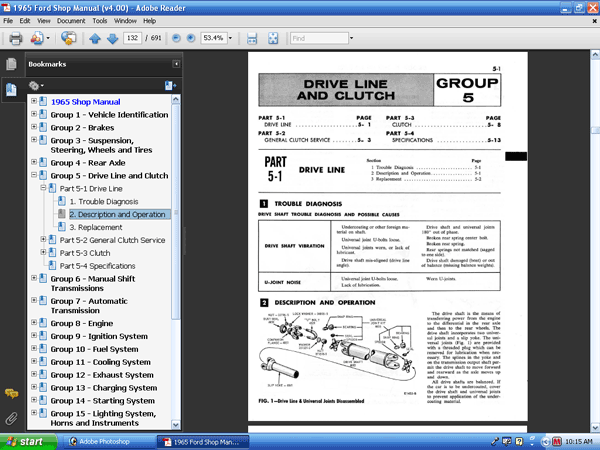600x450 pixels.
Task: Open the View menu
Action: tap(44, 21)
